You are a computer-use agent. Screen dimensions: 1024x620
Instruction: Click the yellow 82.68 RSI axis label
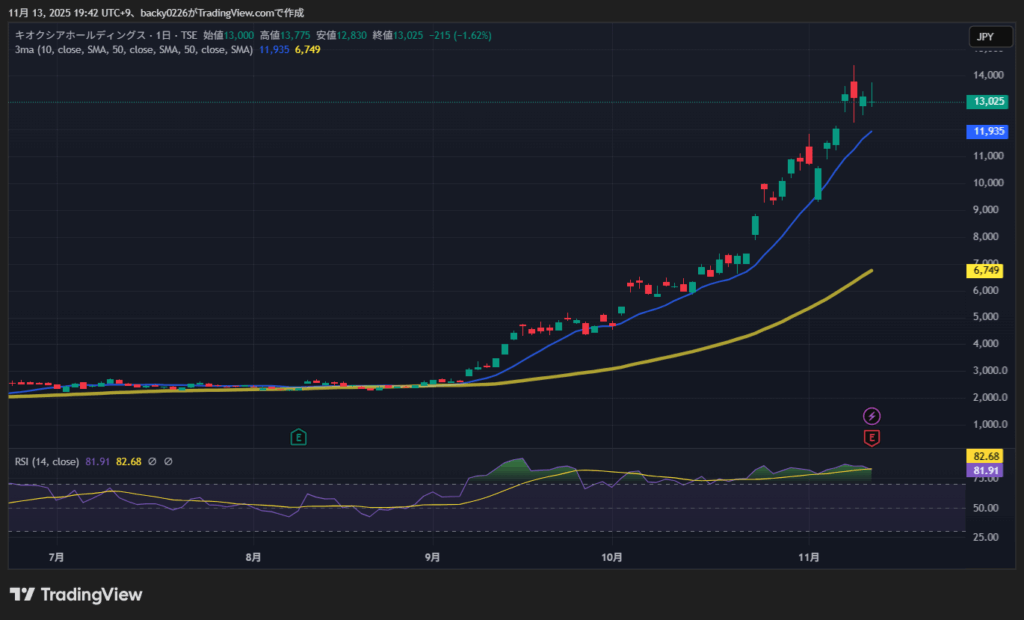tap(988, 456)
